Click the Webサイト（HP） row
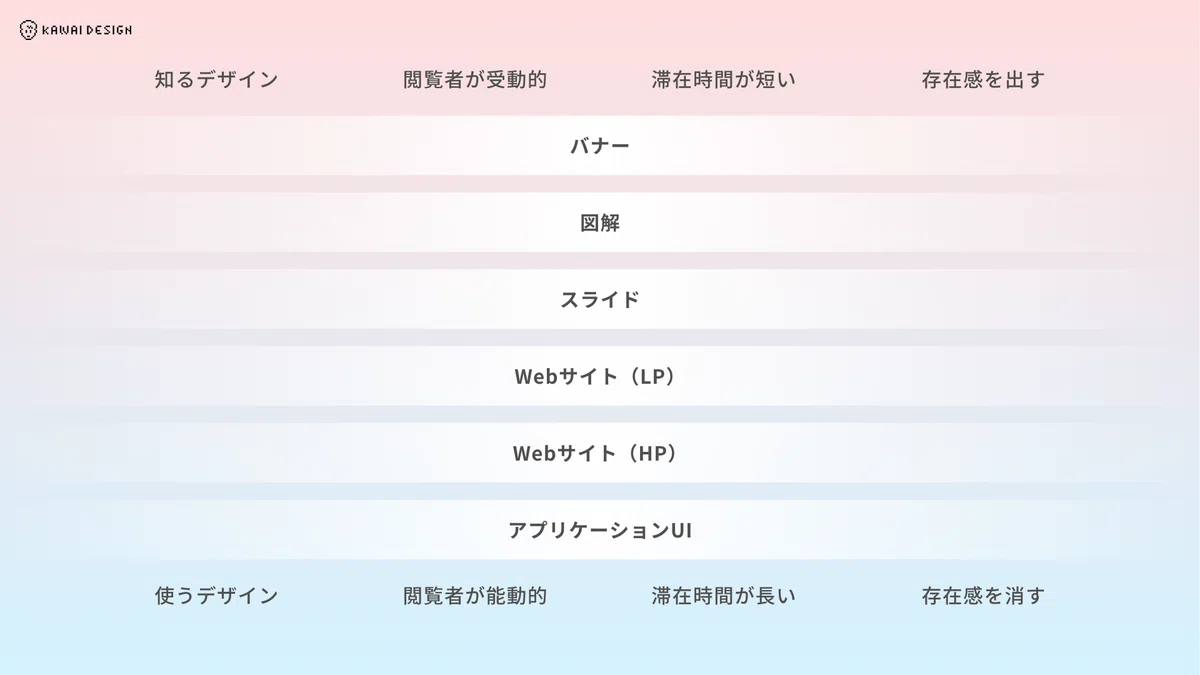This screenshot has width=1200, height=675. click(x=600, y=453)
